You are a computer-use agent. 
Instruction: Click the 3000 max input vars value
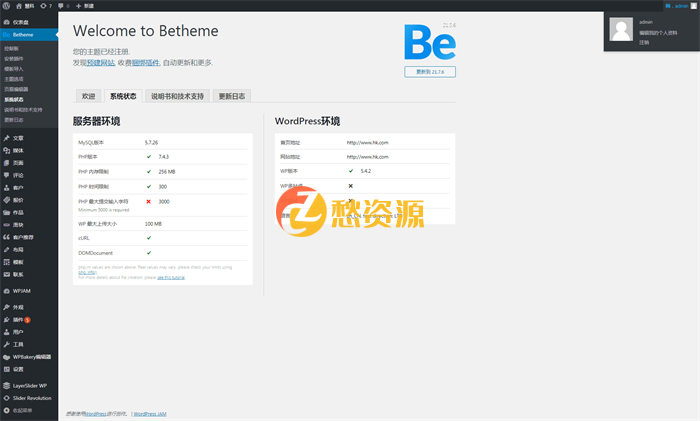click(164, 201)
